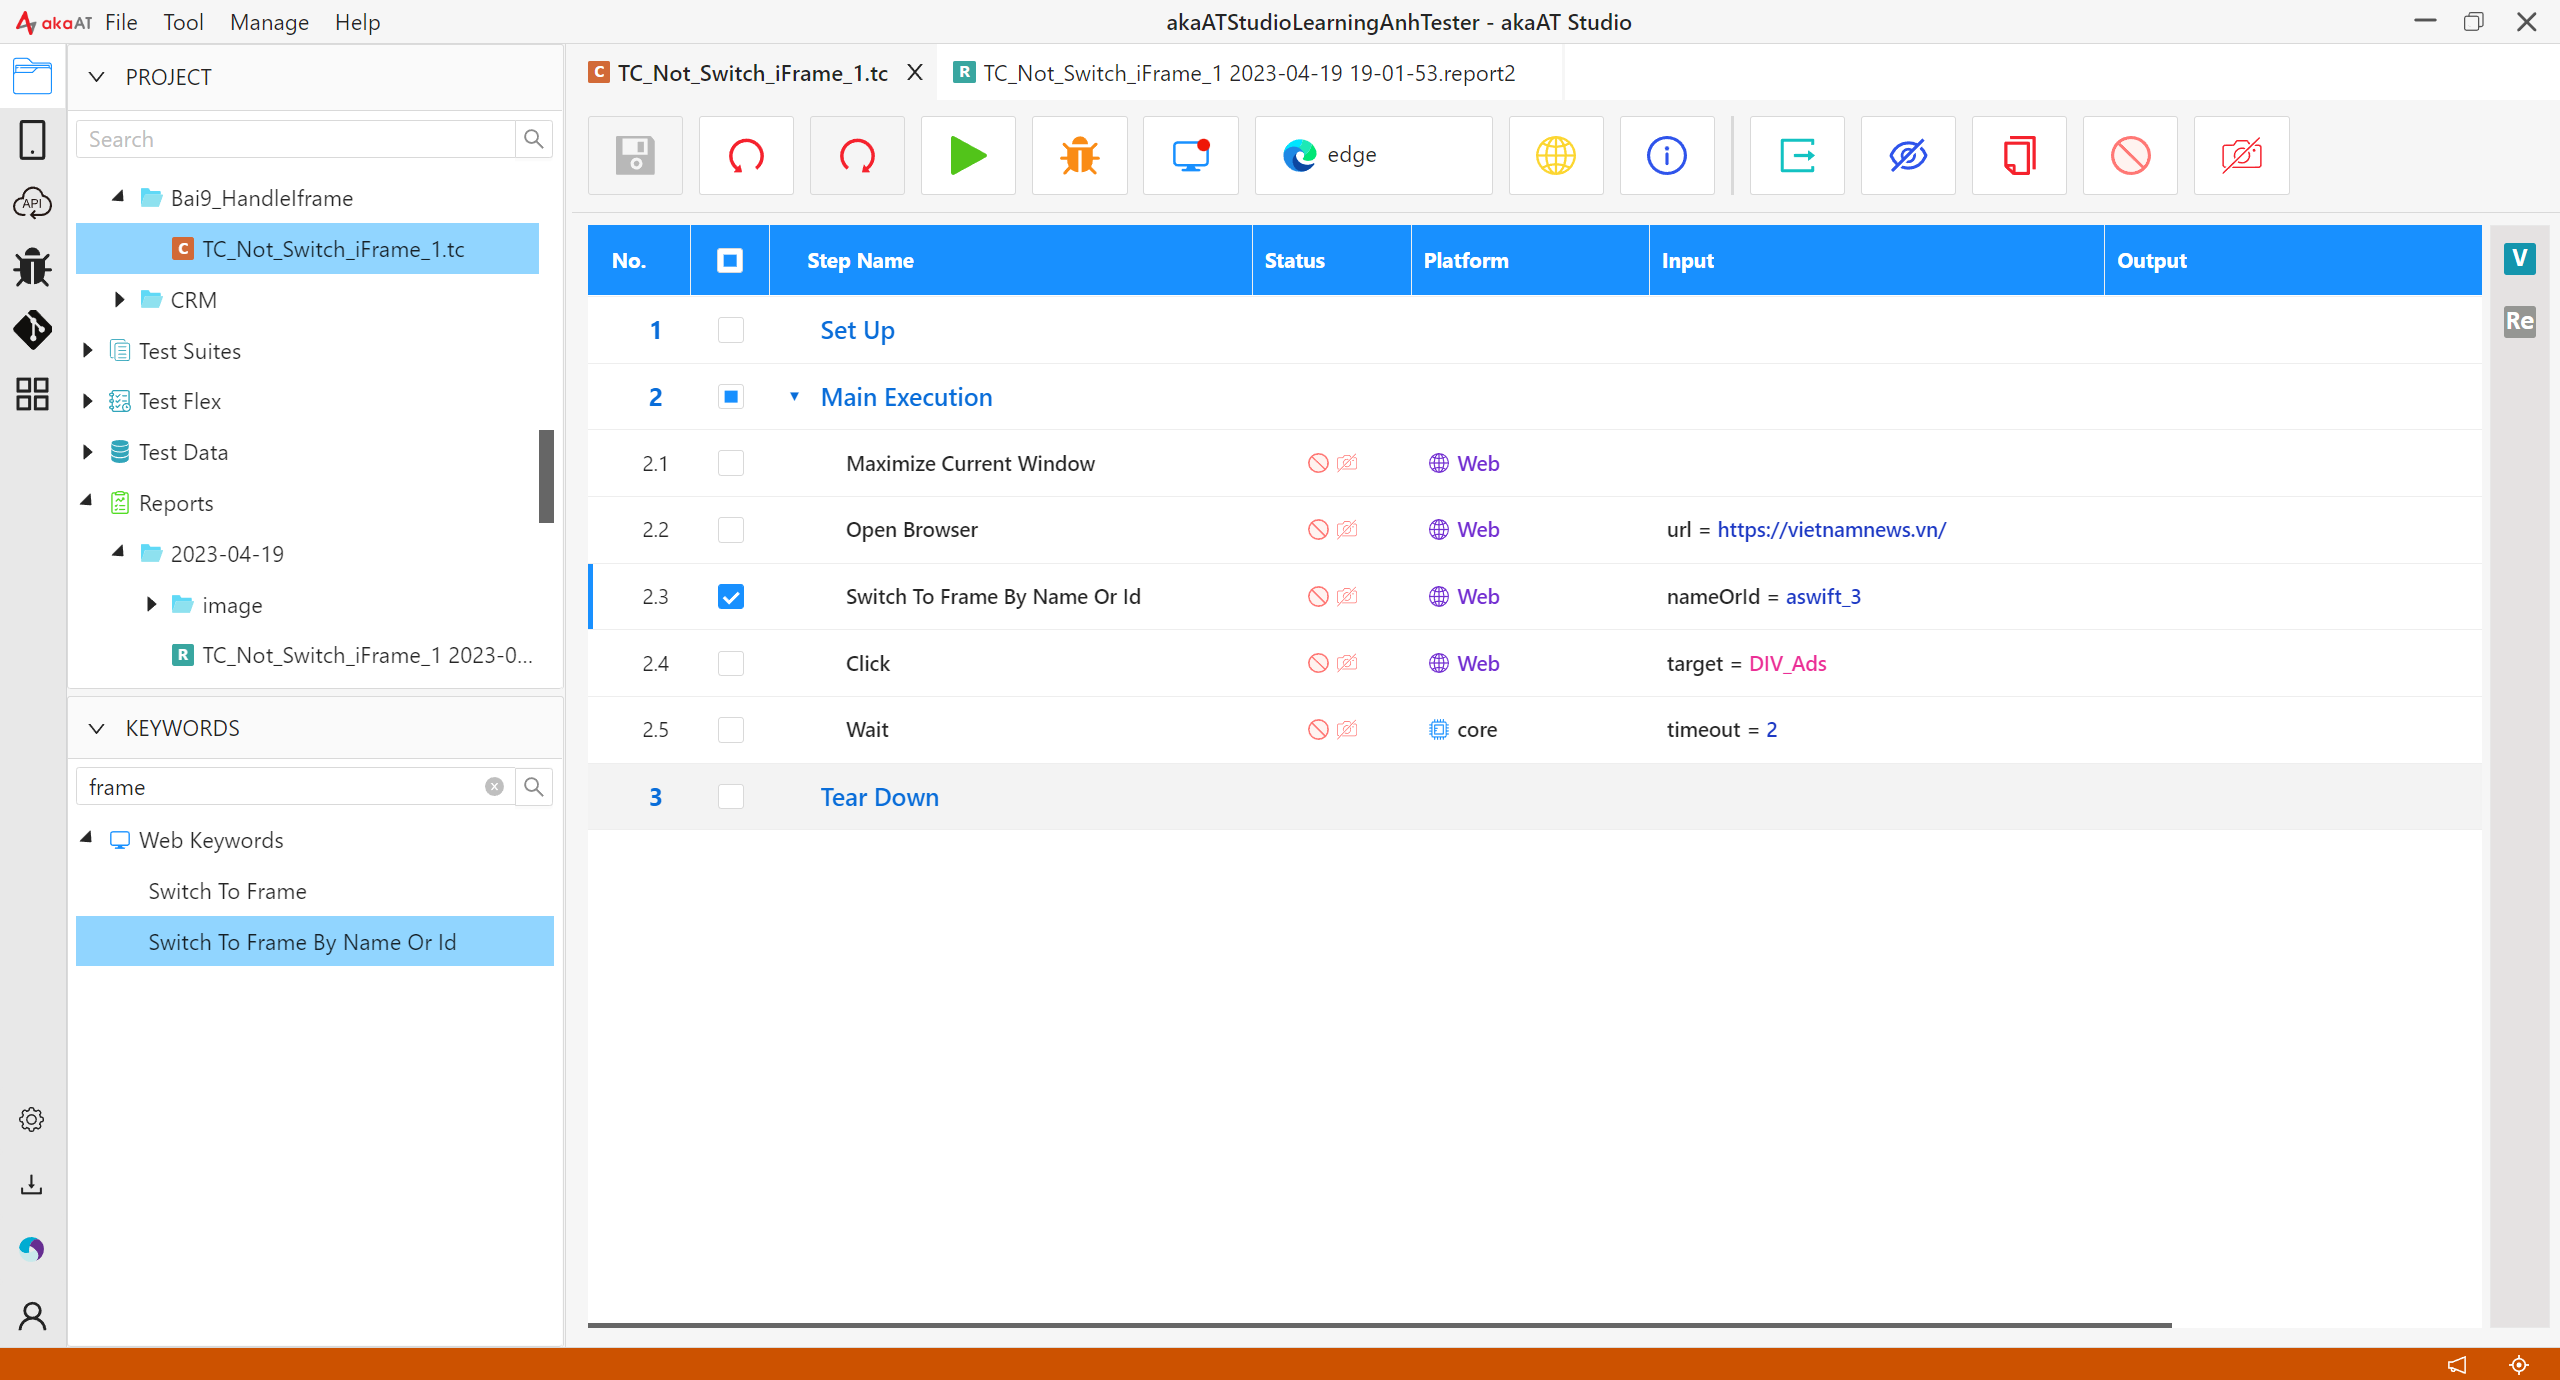Click the red prohibited circle toolbar icon

(2130, 155)
